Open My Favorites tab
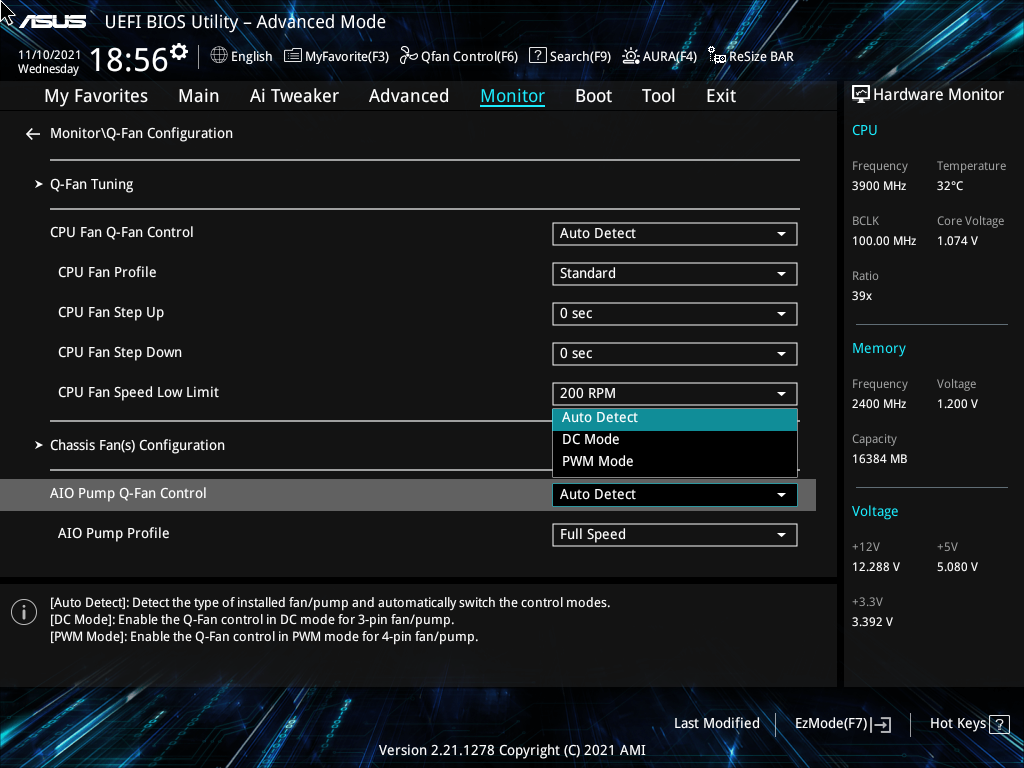Image resolution: width=1024 pixels, height=768 pixels. [96, 96]
